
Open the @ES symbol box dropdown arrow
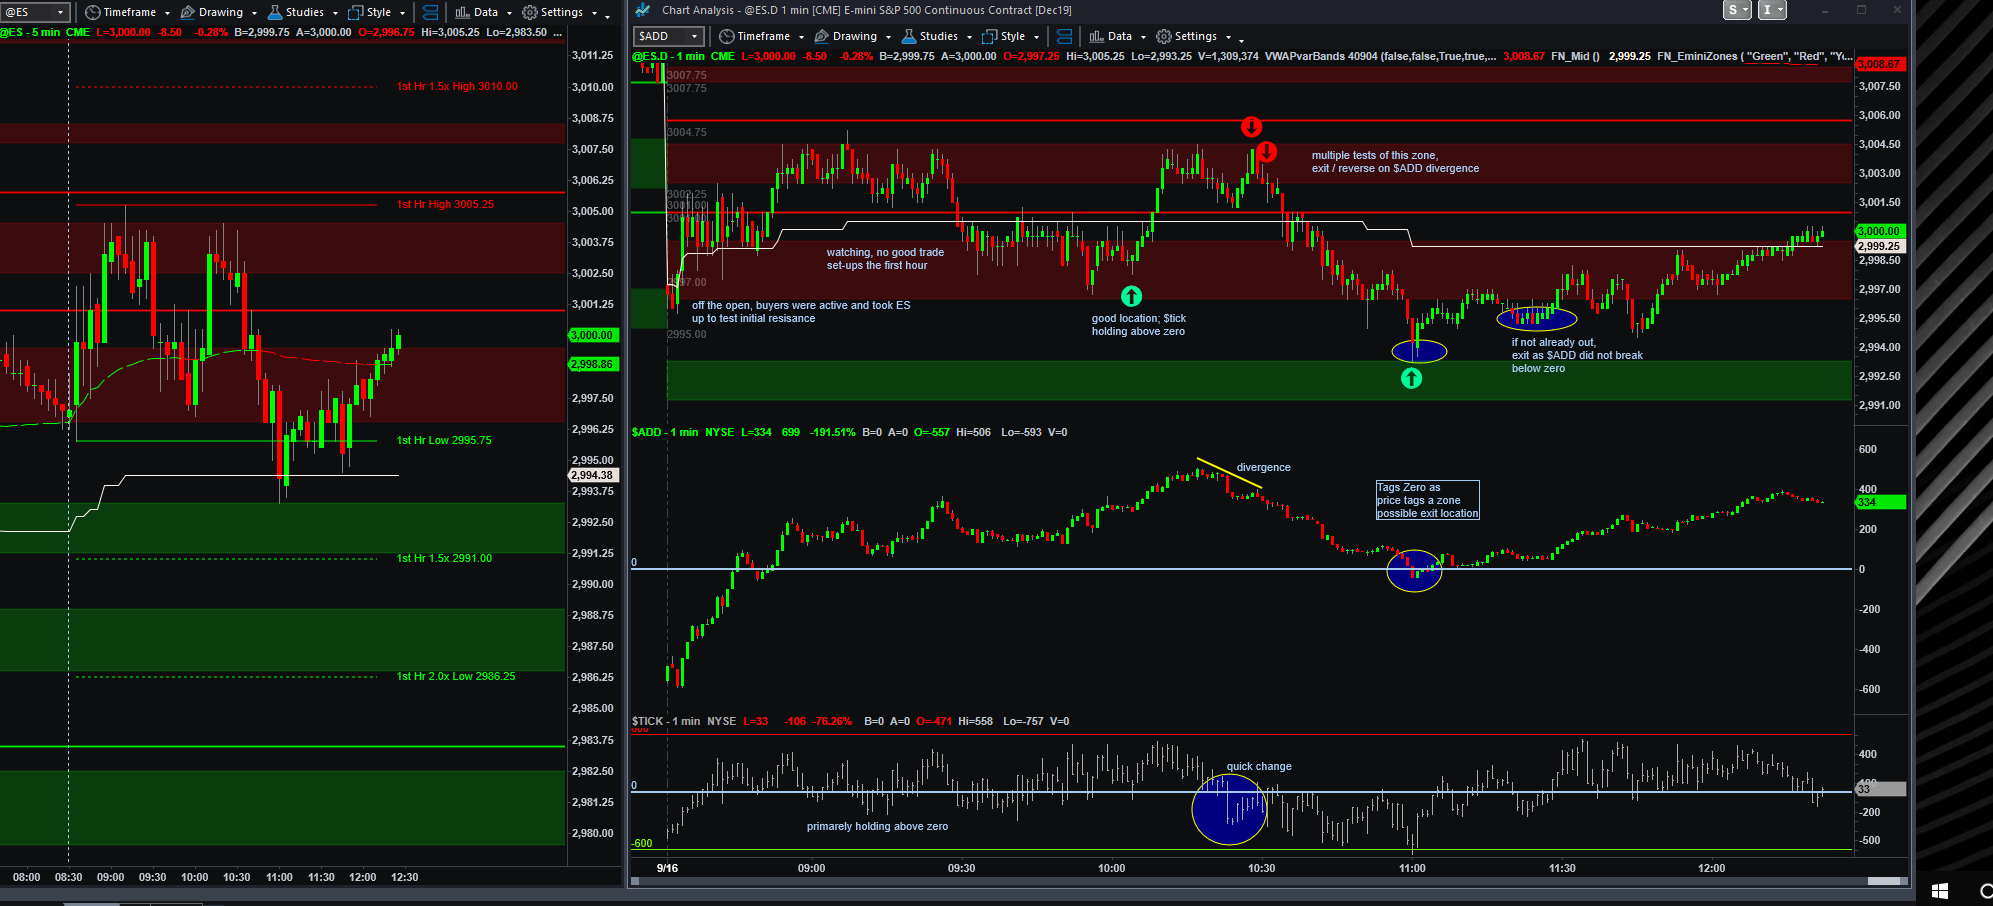click(61, 12)
